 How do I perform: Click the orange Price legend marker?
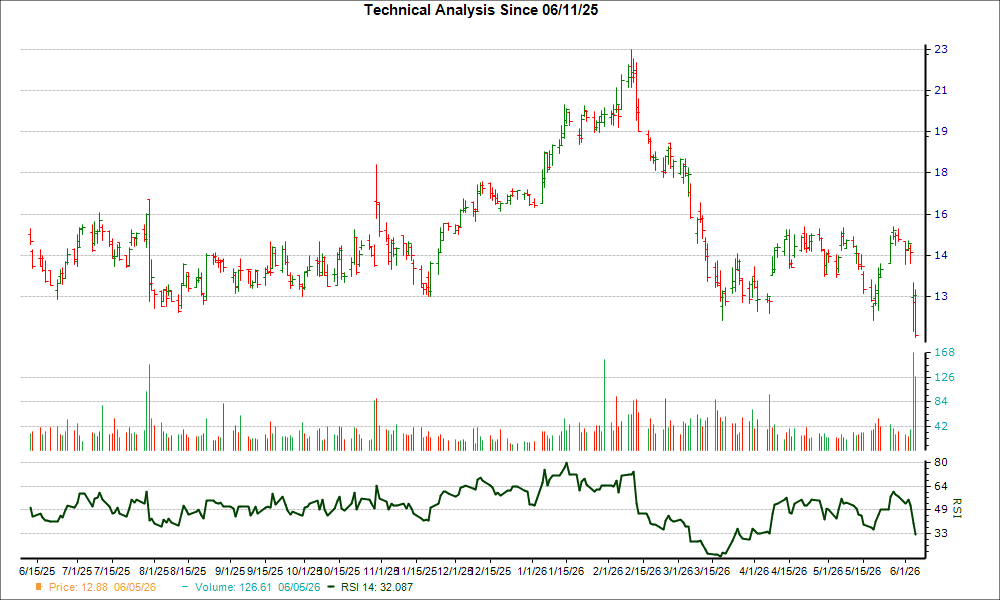click(39, 587)
